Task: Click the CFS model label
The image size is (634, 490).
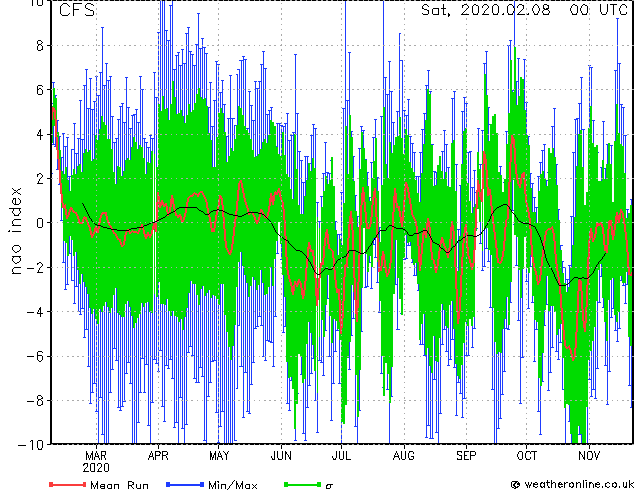Action: (x=77, y=10)
